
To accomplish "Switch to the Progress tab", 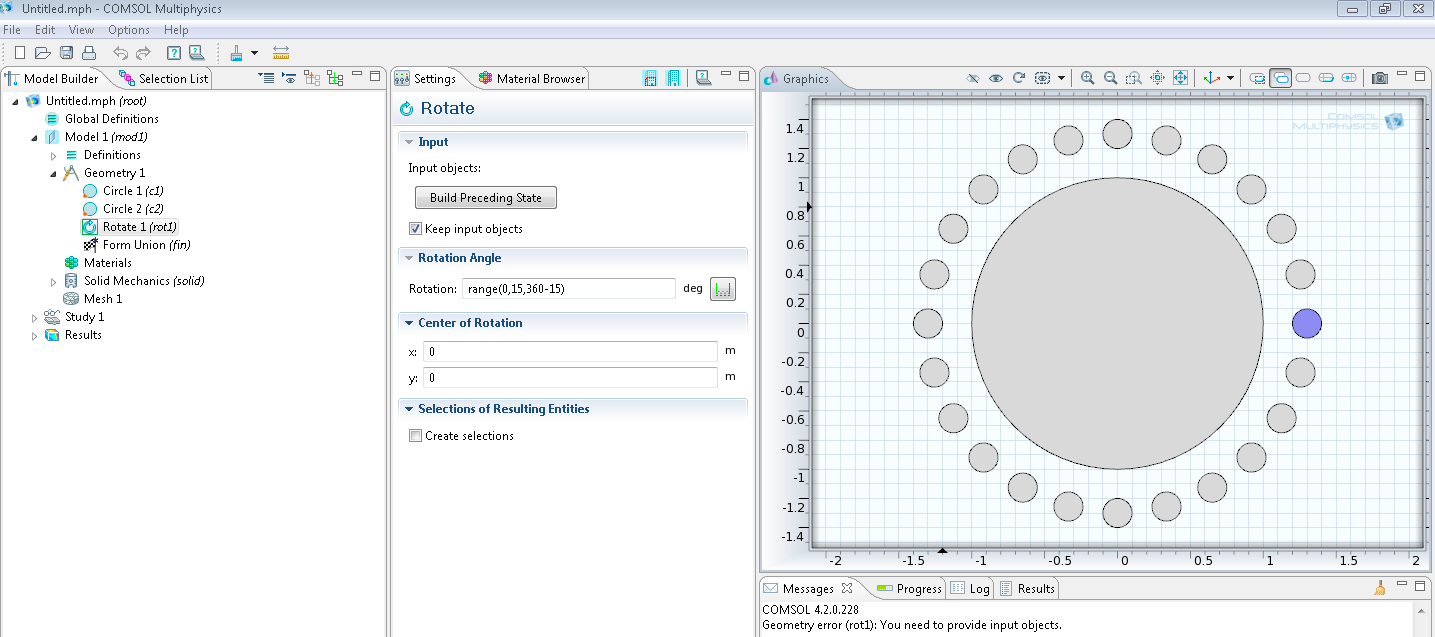I will click(x=909, y=588).
